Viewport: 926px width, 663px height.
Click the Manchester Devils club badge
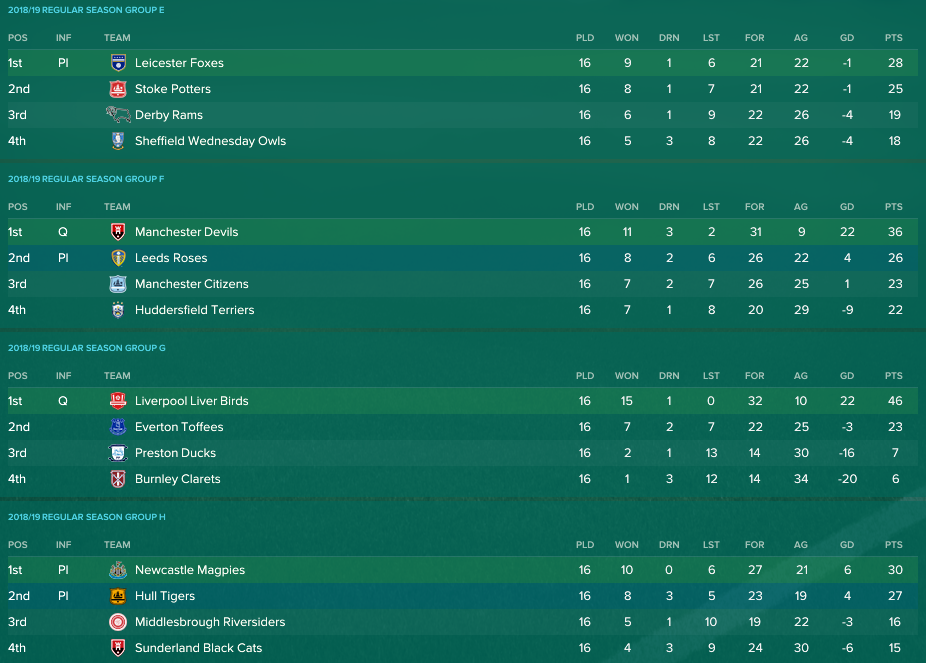click(x=118, y=231)
